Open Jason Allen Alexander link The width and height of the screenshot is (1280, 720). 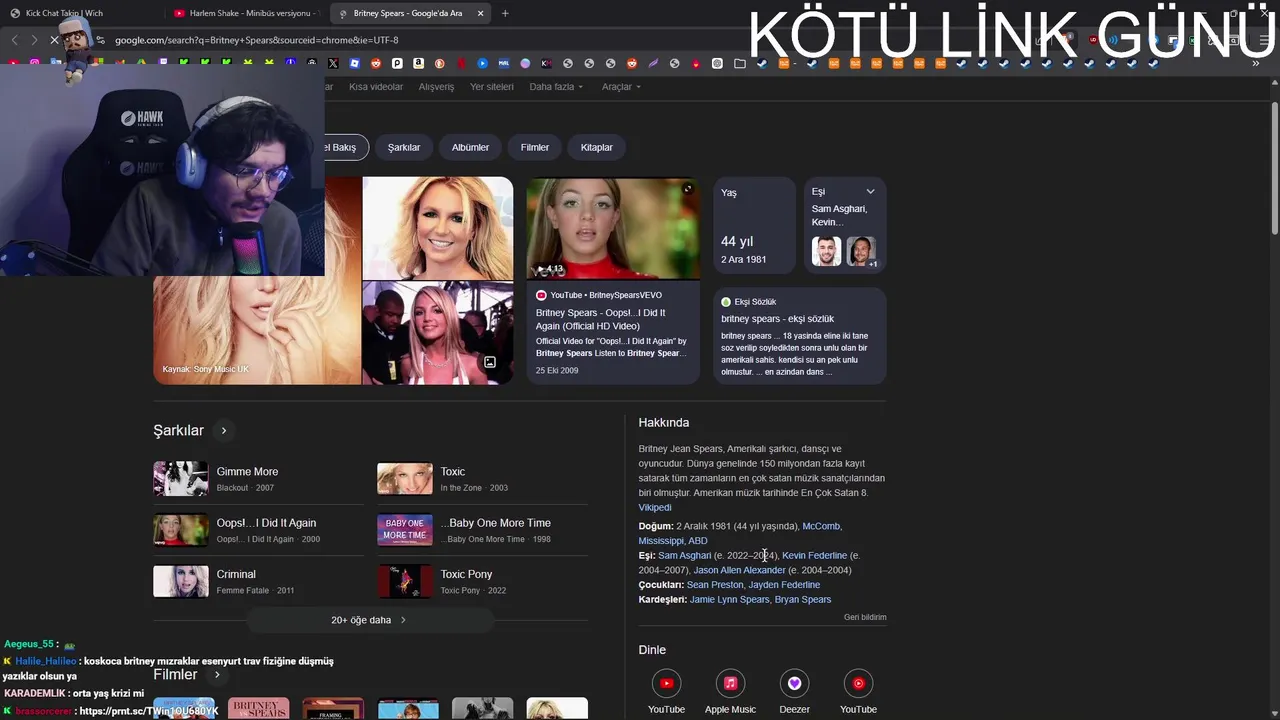(x=739, y=571)
